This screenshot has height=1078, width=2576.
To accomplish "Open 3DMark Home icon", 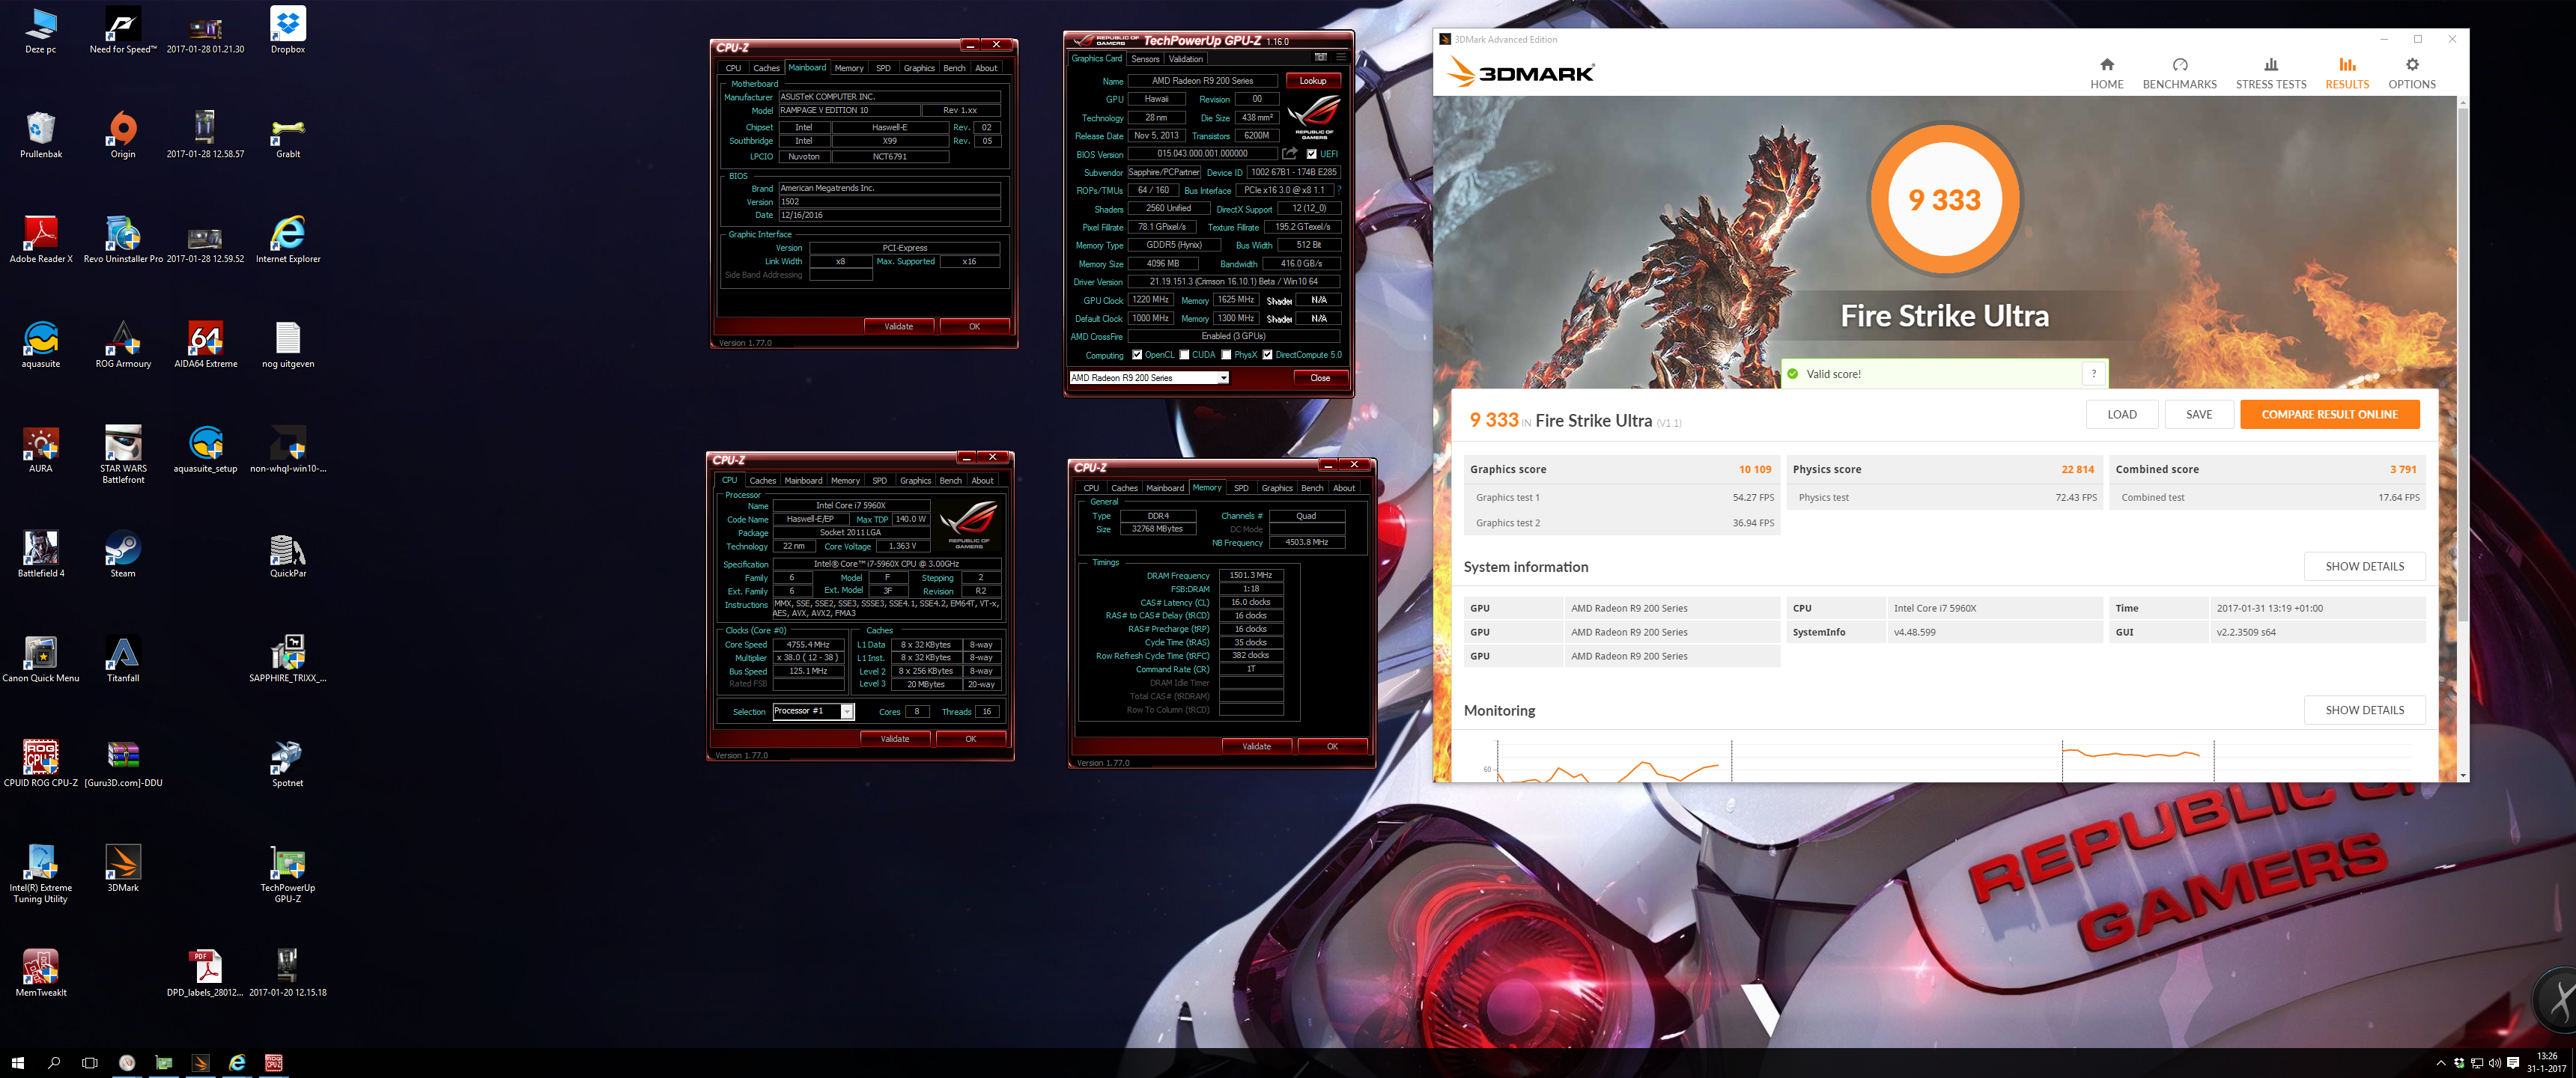I will (2106, 64).
